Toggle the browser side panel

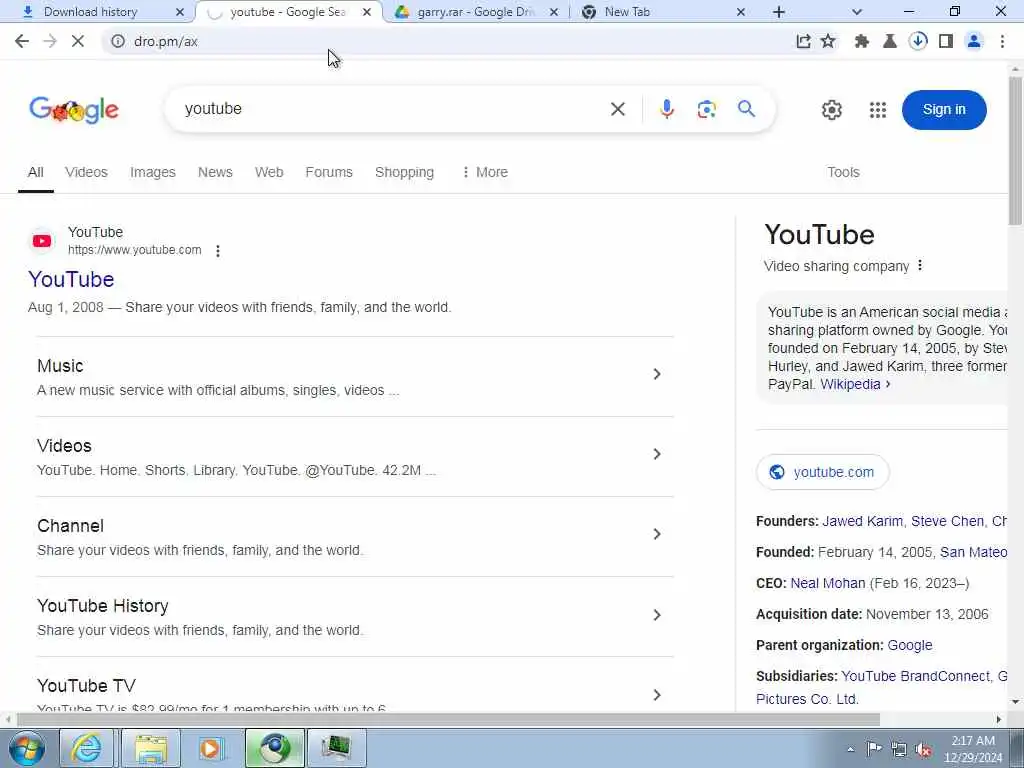pyautogui.click(x=946, y=41)
